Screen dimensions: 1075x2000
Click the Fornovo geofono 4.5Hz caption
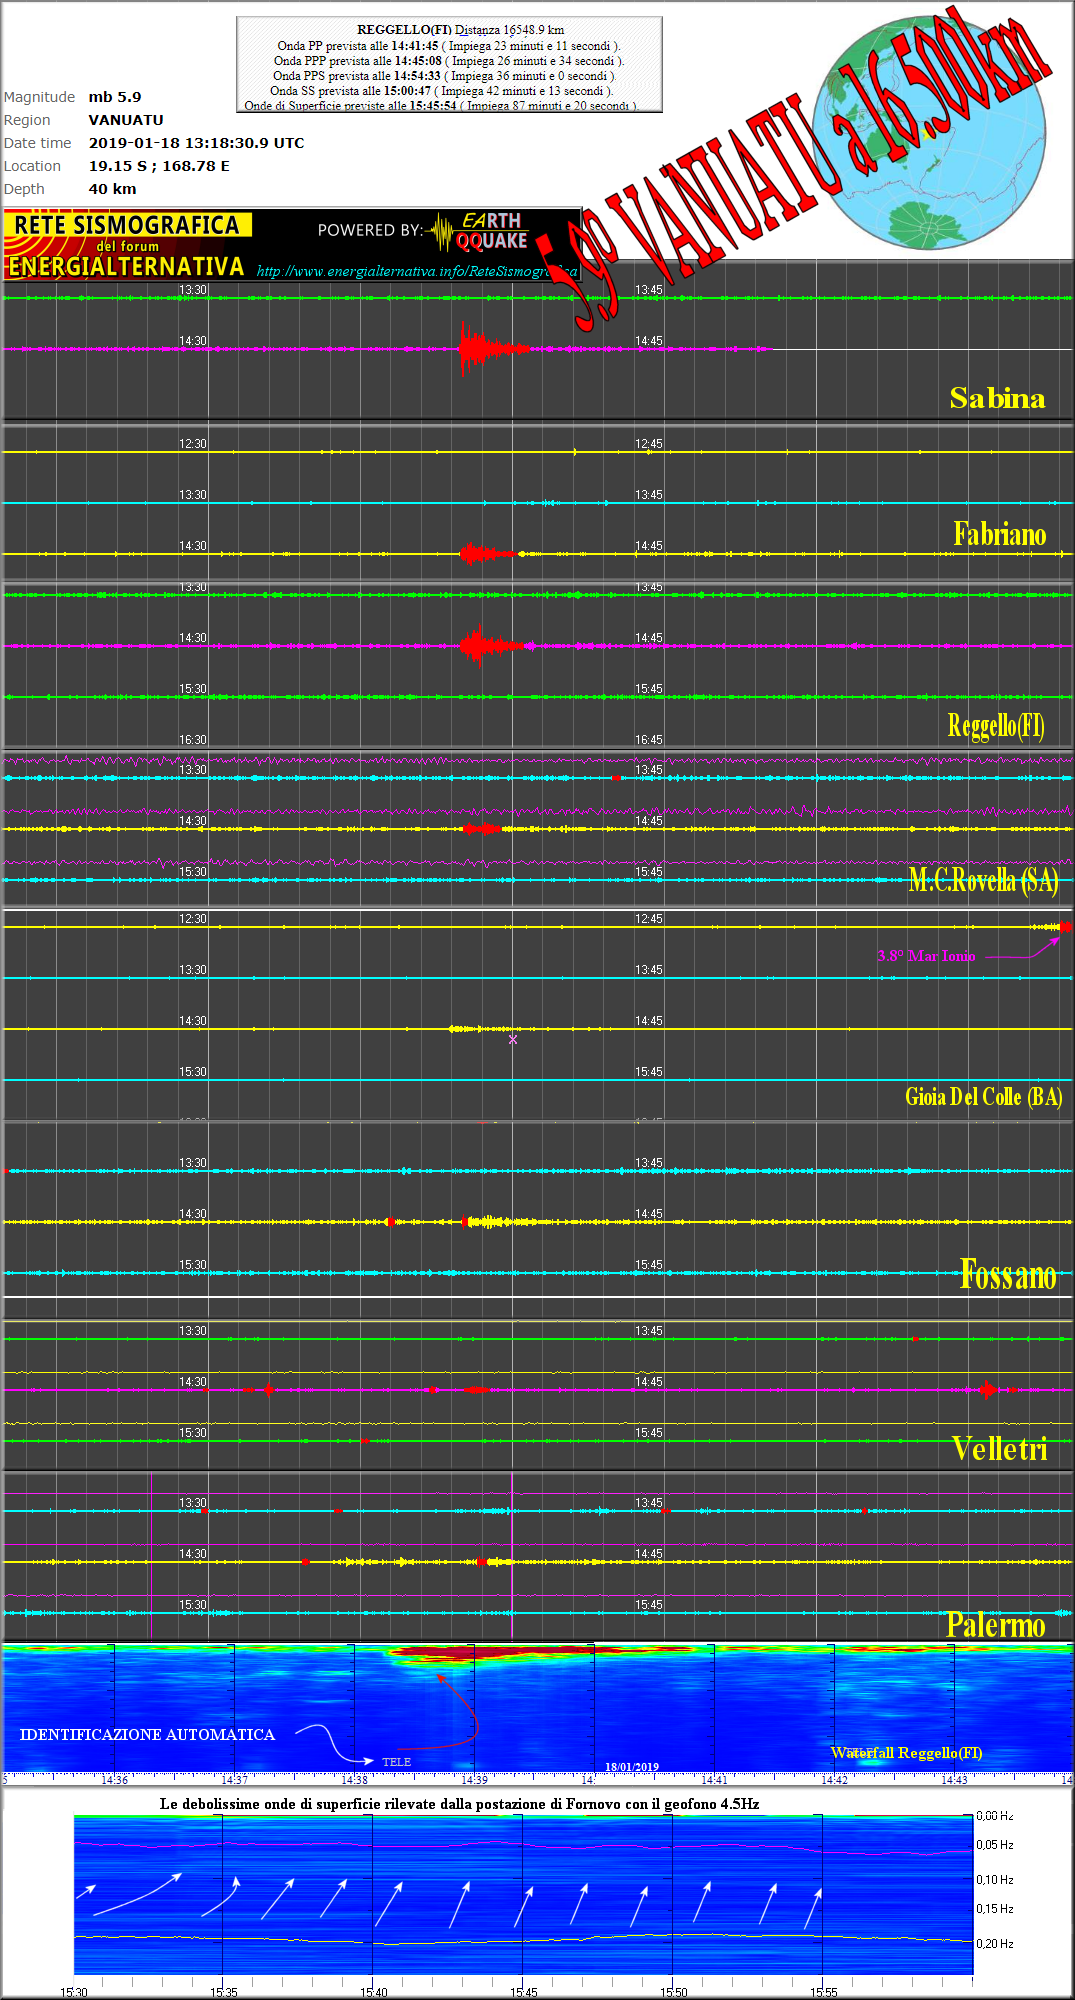[459, 1804]
